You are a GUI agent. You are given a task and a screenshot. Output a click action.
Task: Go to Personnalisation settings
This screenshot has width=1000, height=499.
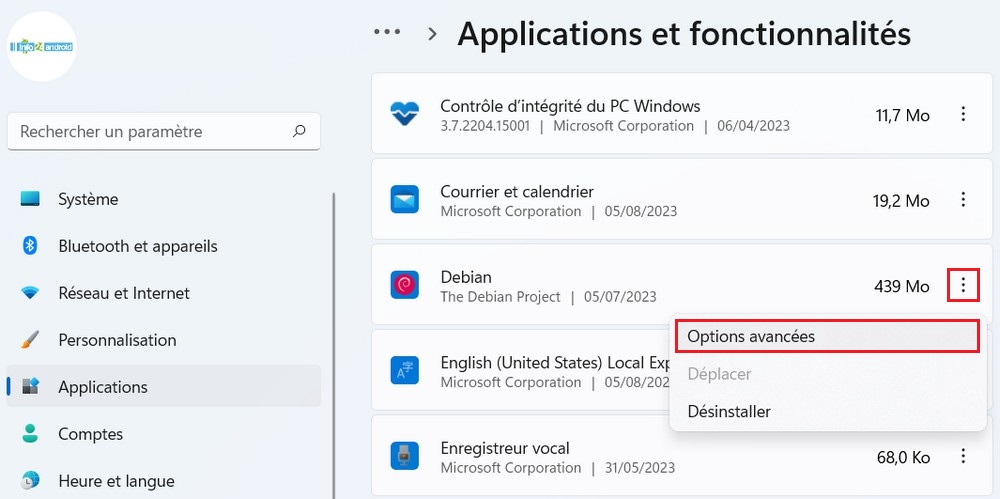click(x=163, y=339)
